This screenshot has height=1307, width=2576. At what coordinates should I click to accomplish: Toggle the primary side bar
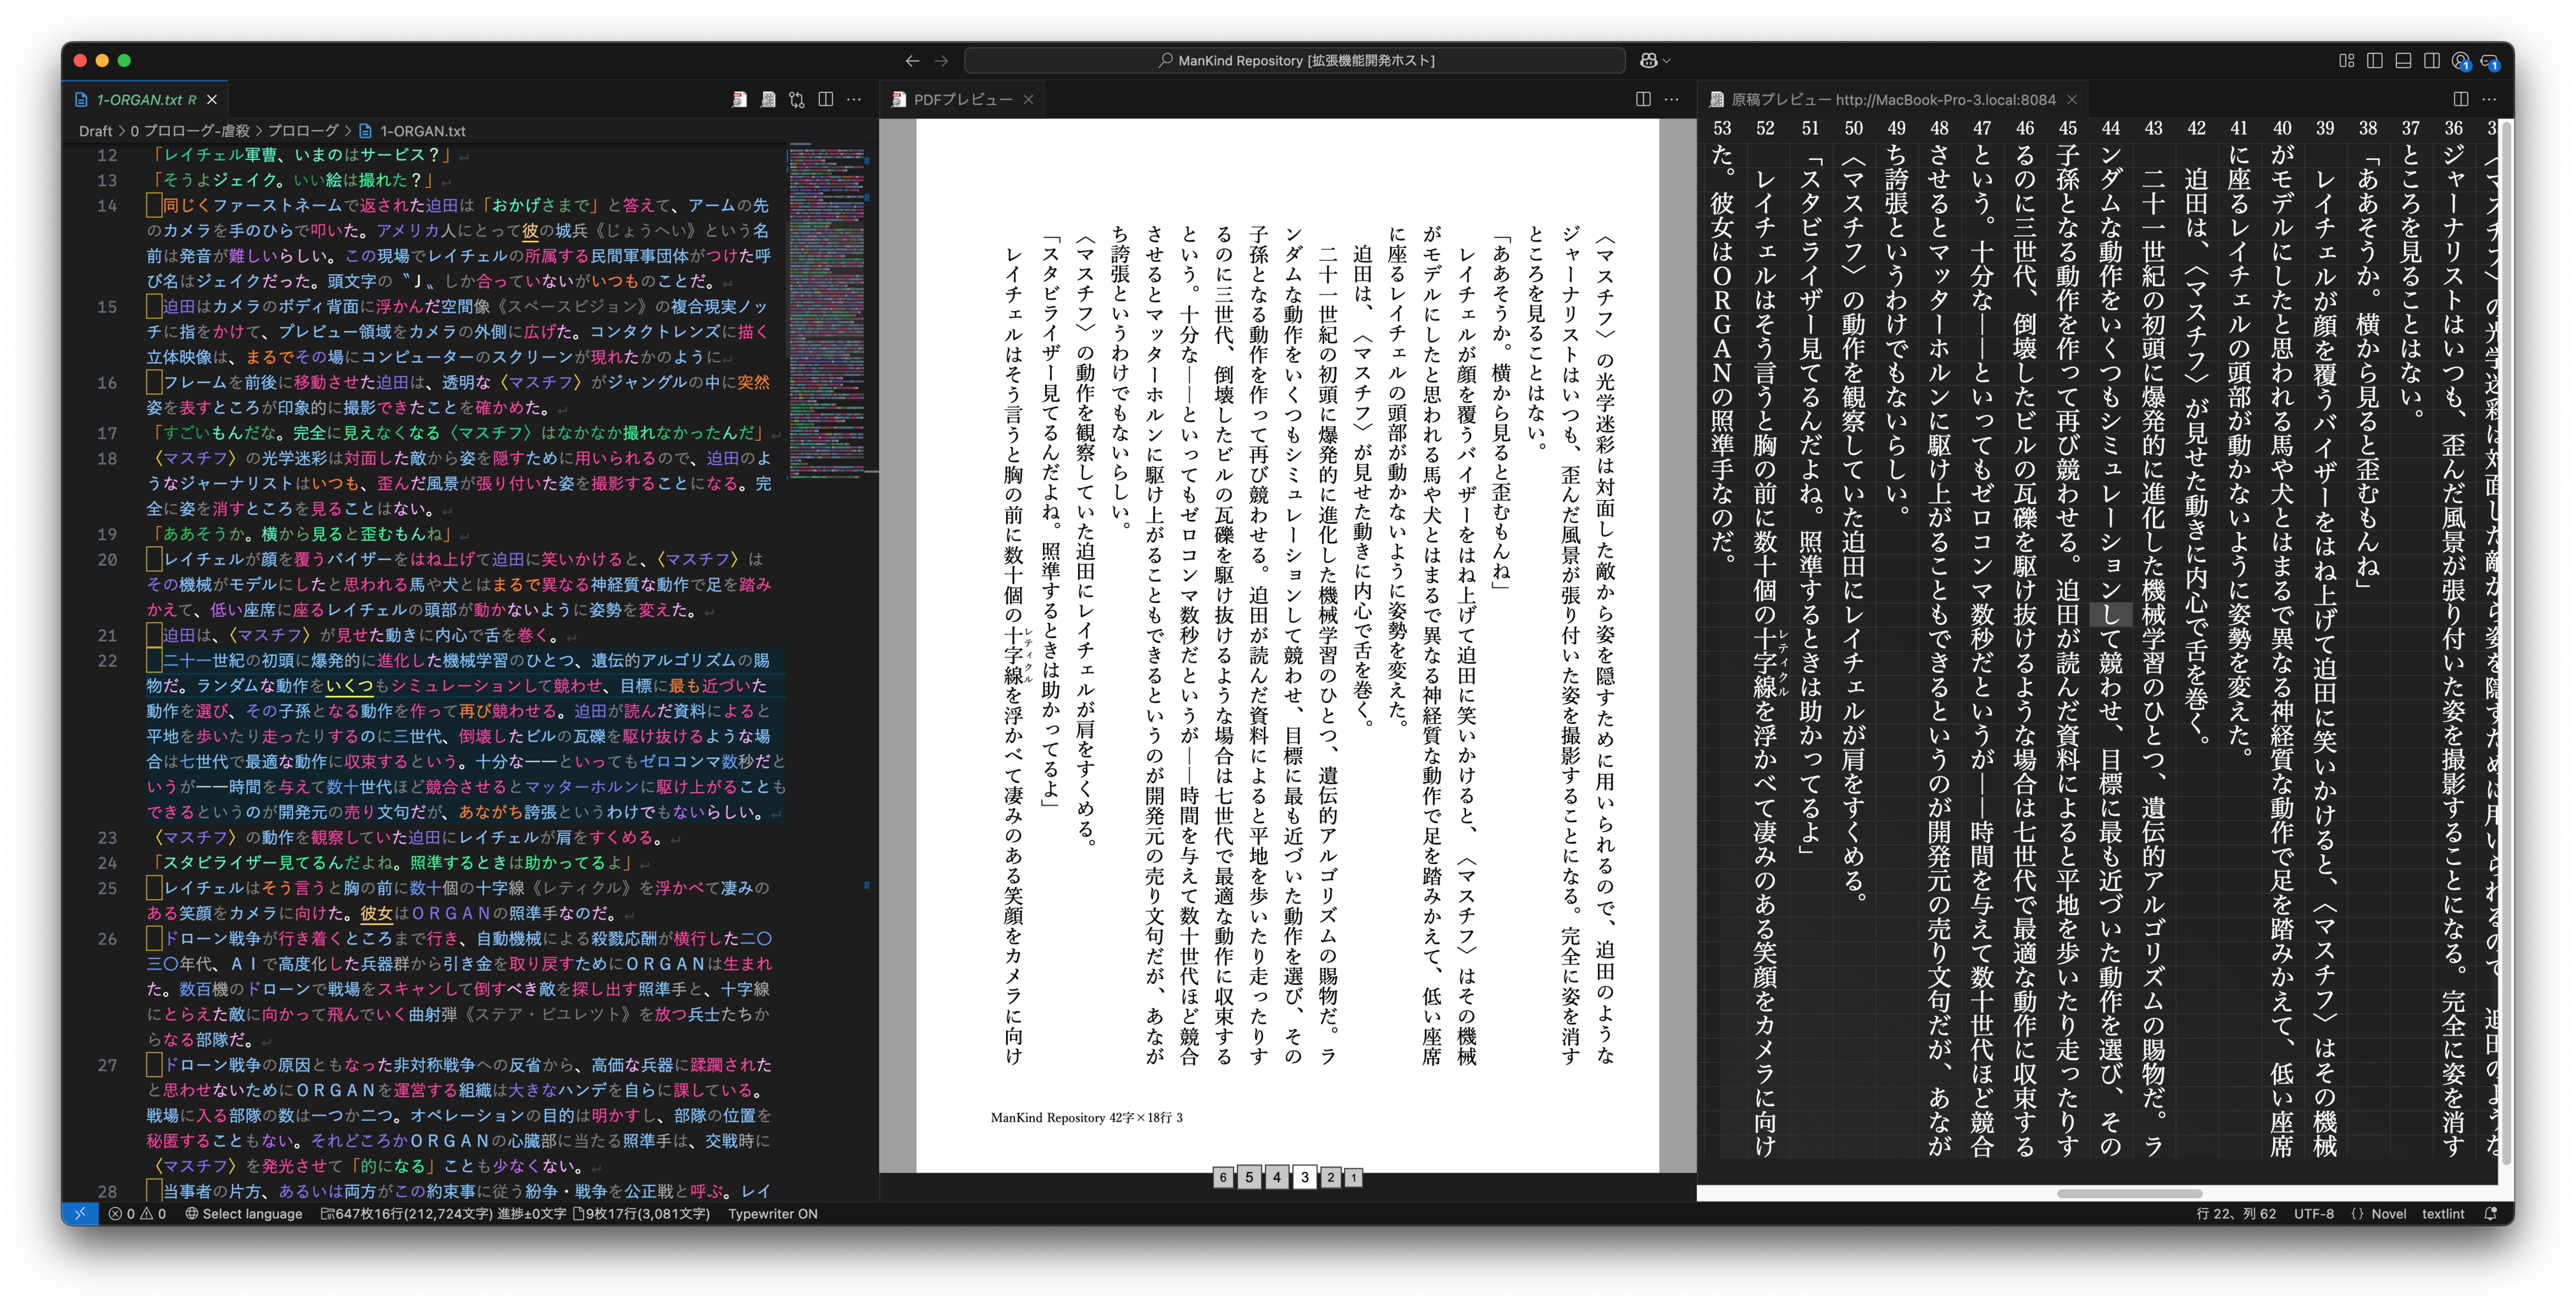[2375, 61]
